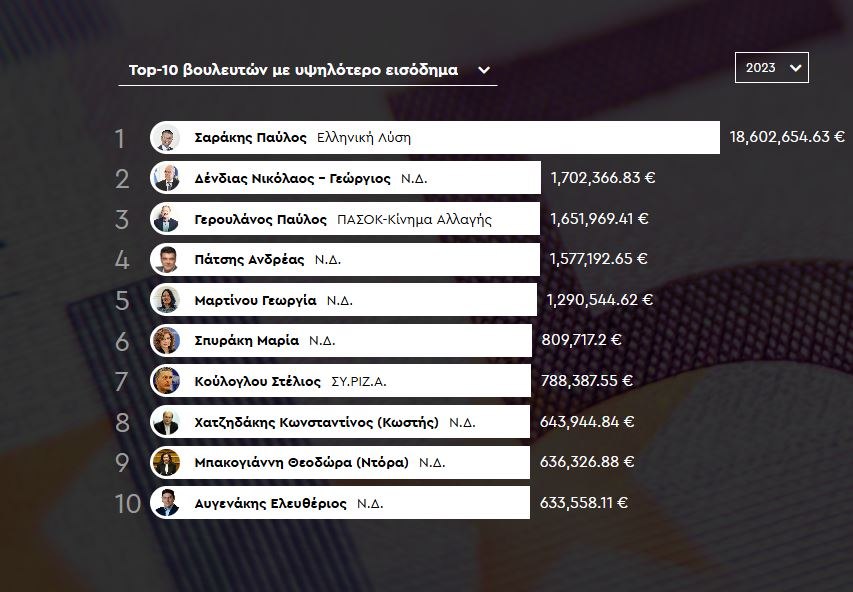853x592 pixels.
Task: Open the 2023 year dropdown
Action: [x=771, y=67]
